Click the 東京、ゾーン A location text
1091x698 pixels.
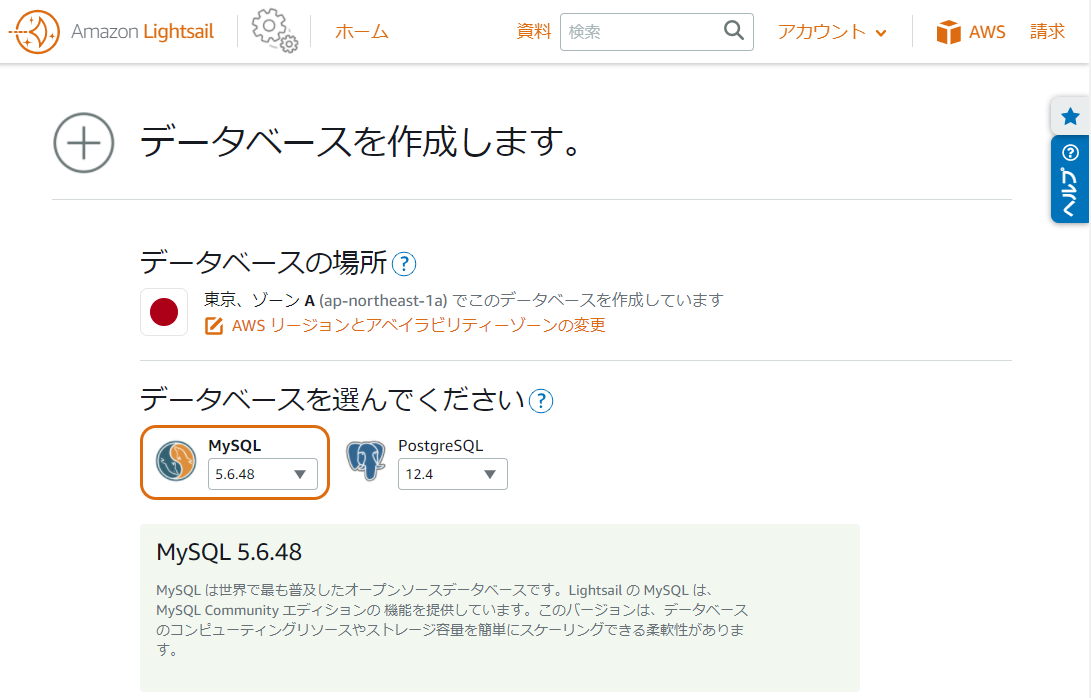(259, 300)
